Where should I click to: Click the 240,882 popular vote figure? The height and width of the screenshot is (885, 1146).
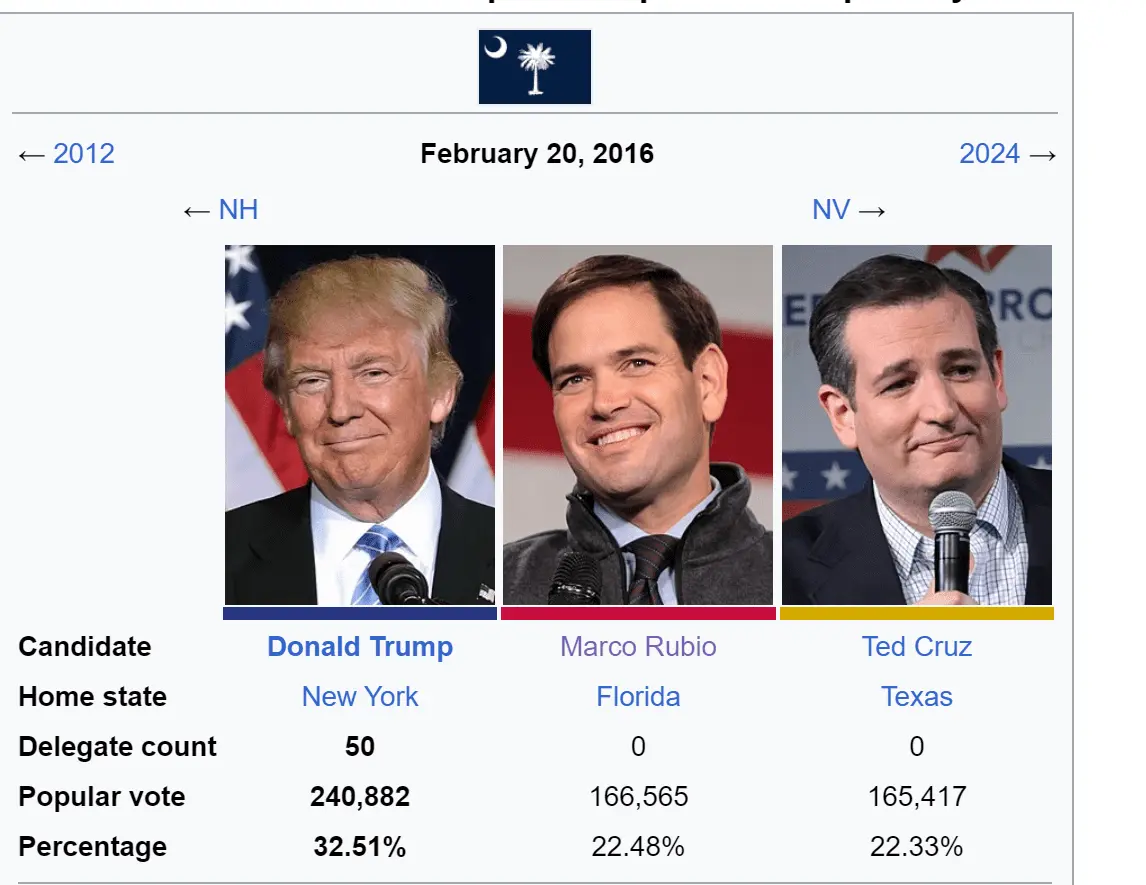(360, 797)
